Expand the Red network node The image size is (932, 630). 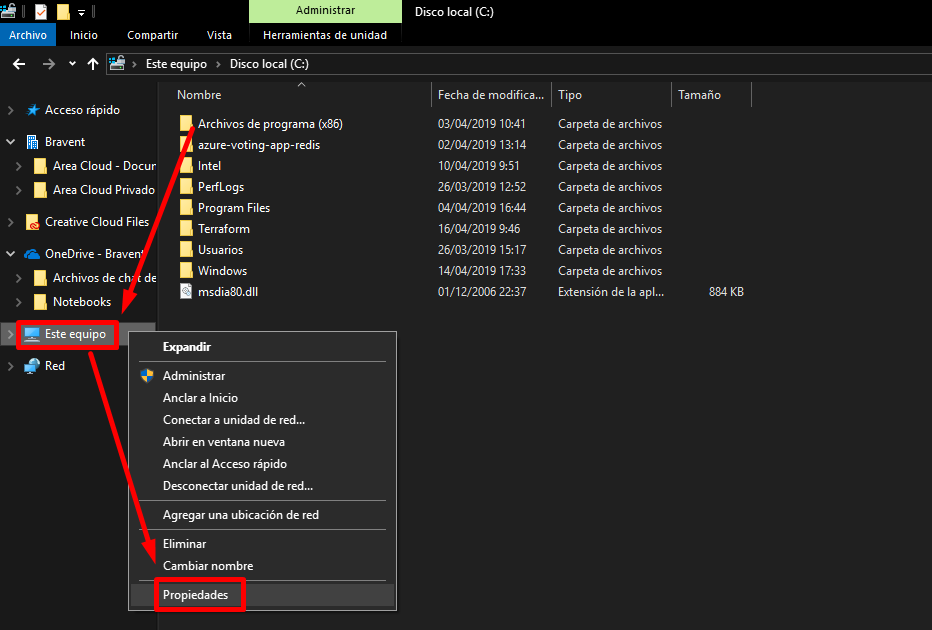click(x=10, y=366)
